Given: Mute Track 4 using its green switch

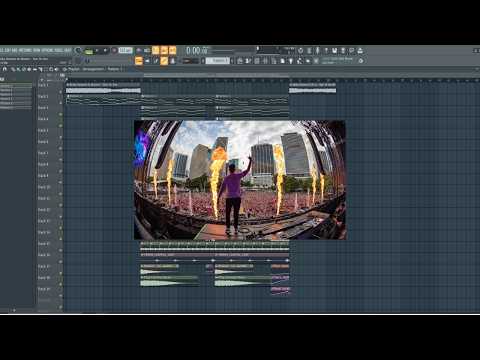Looking at the screenshot, I should point(60,125).
